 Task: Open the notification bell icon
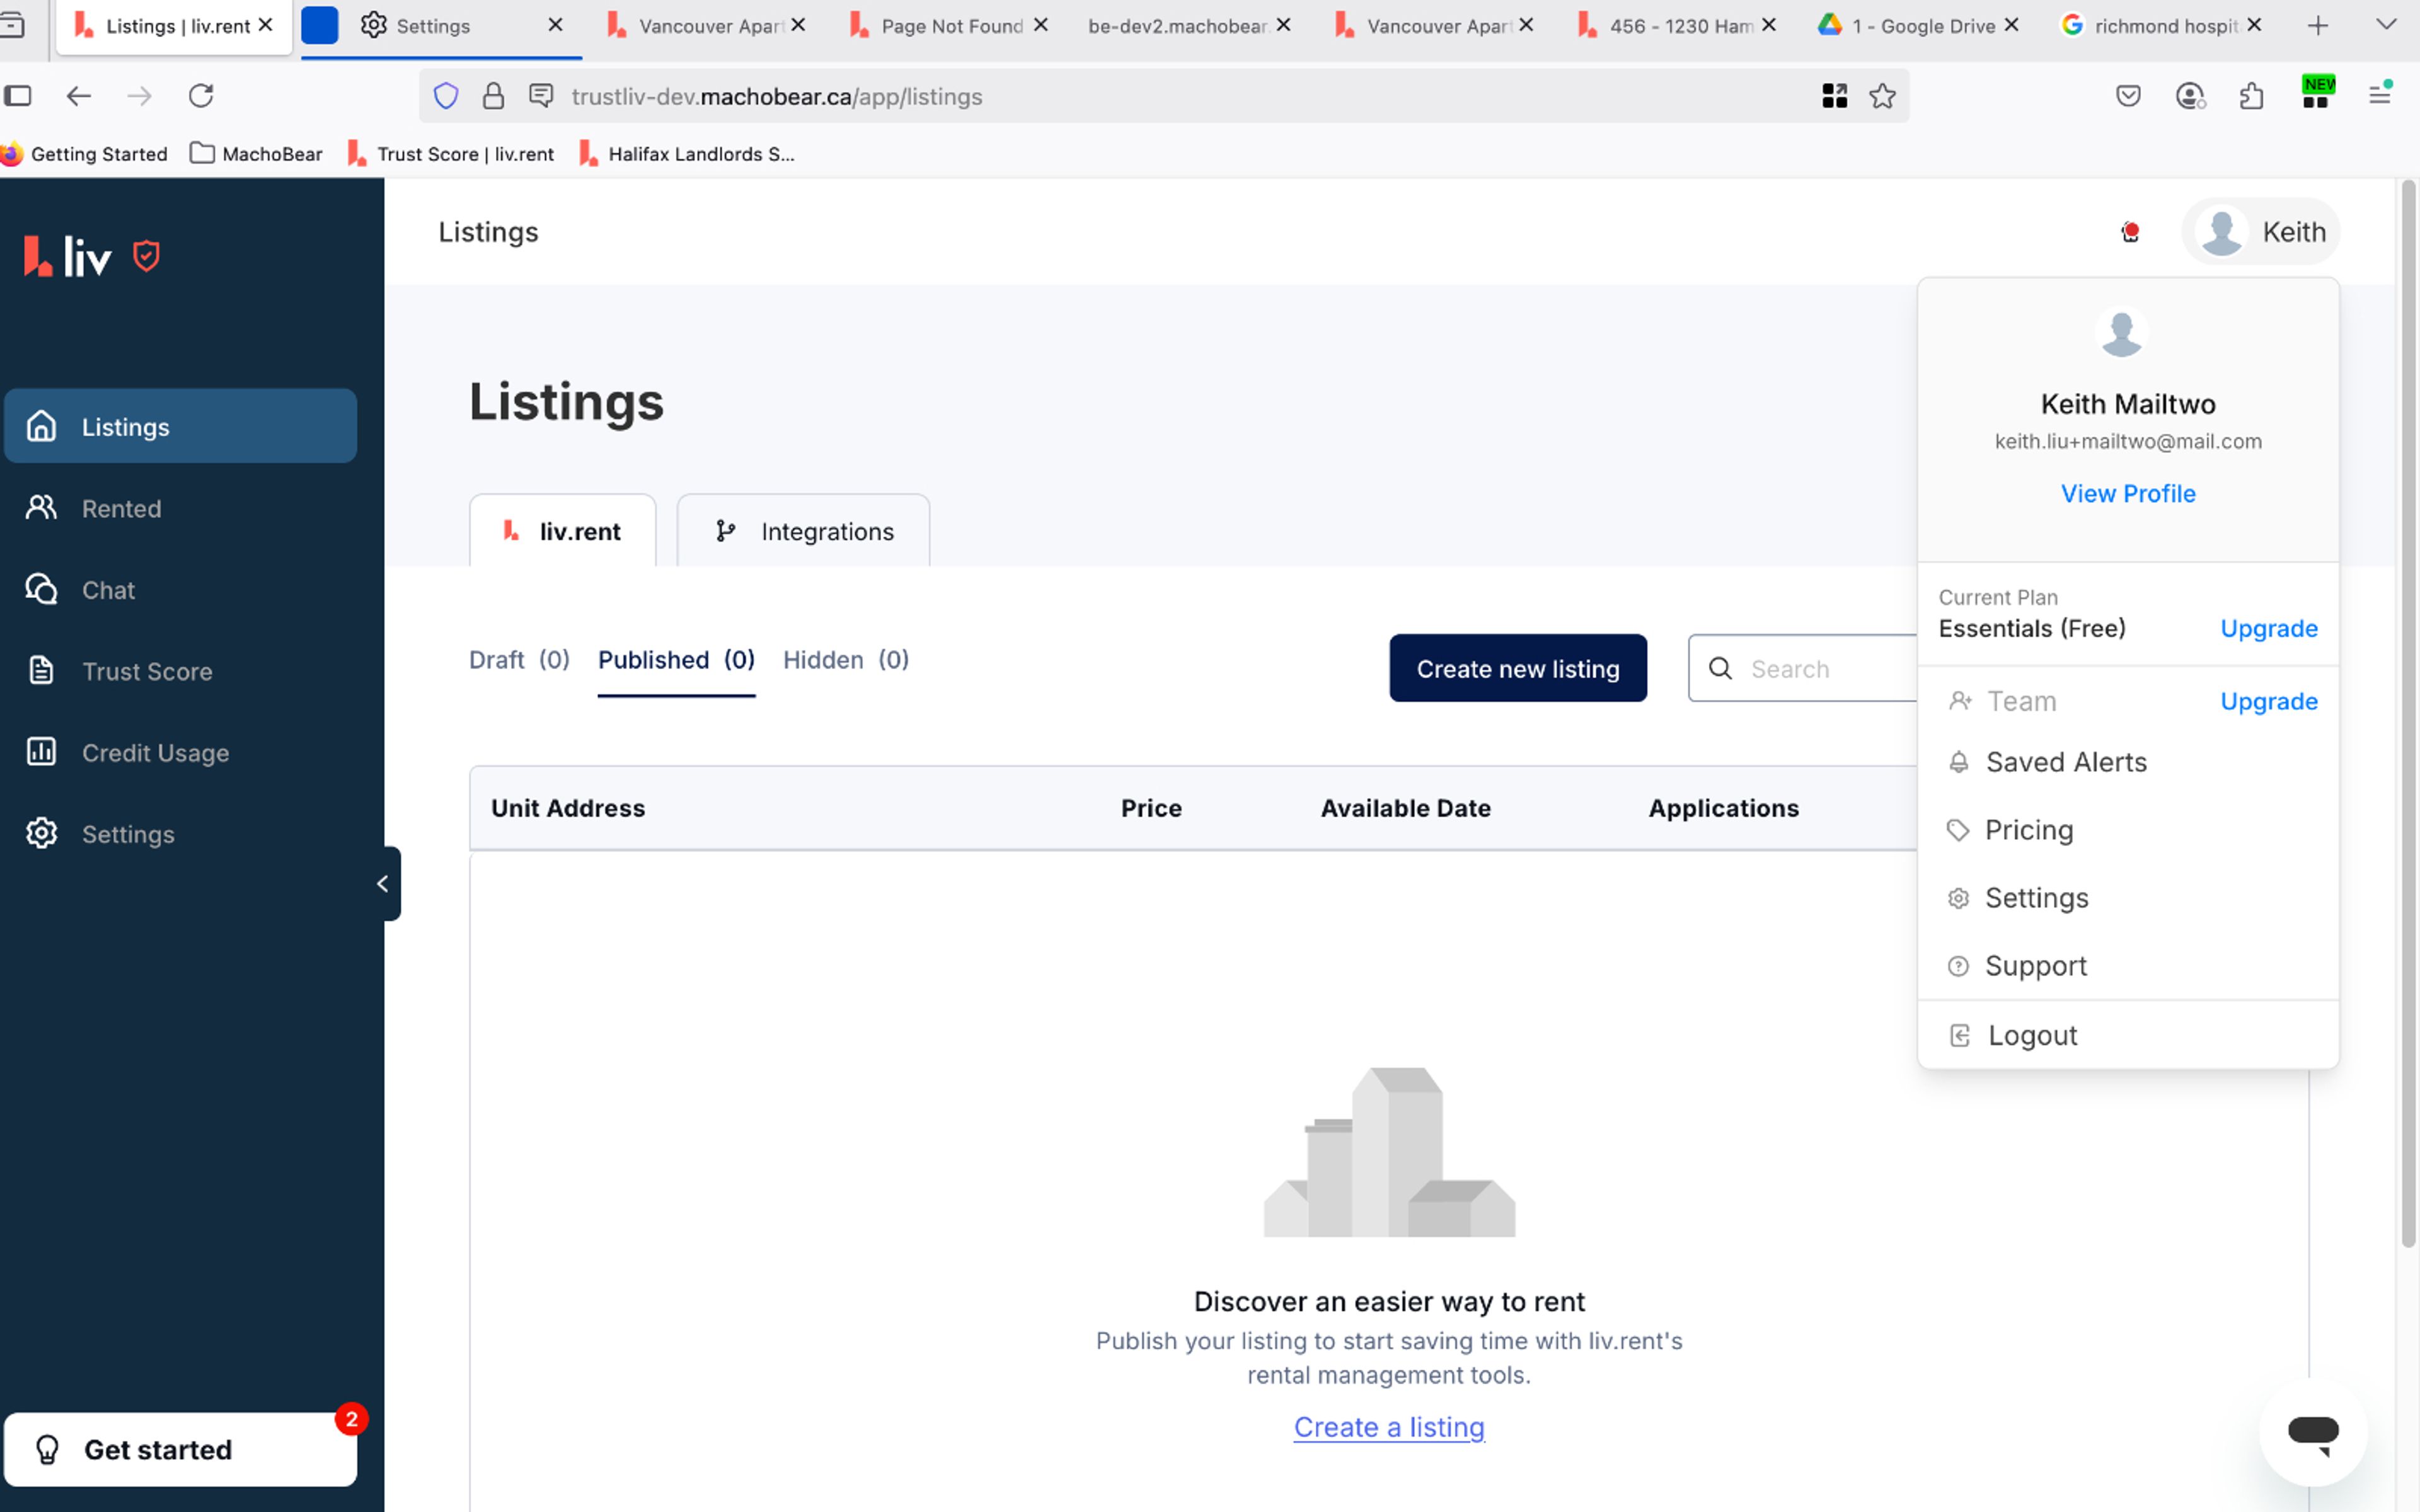[x=2129, y=232]
